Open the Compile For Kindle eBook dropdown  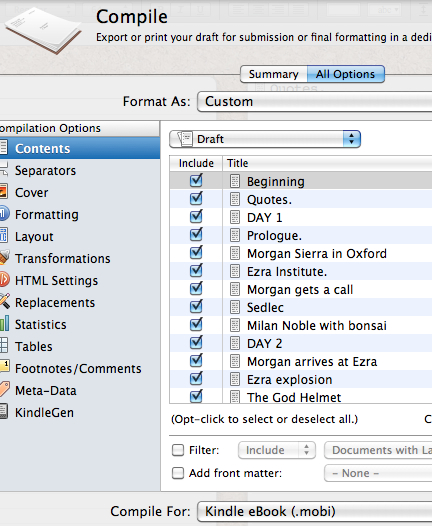tap(315, 512)
